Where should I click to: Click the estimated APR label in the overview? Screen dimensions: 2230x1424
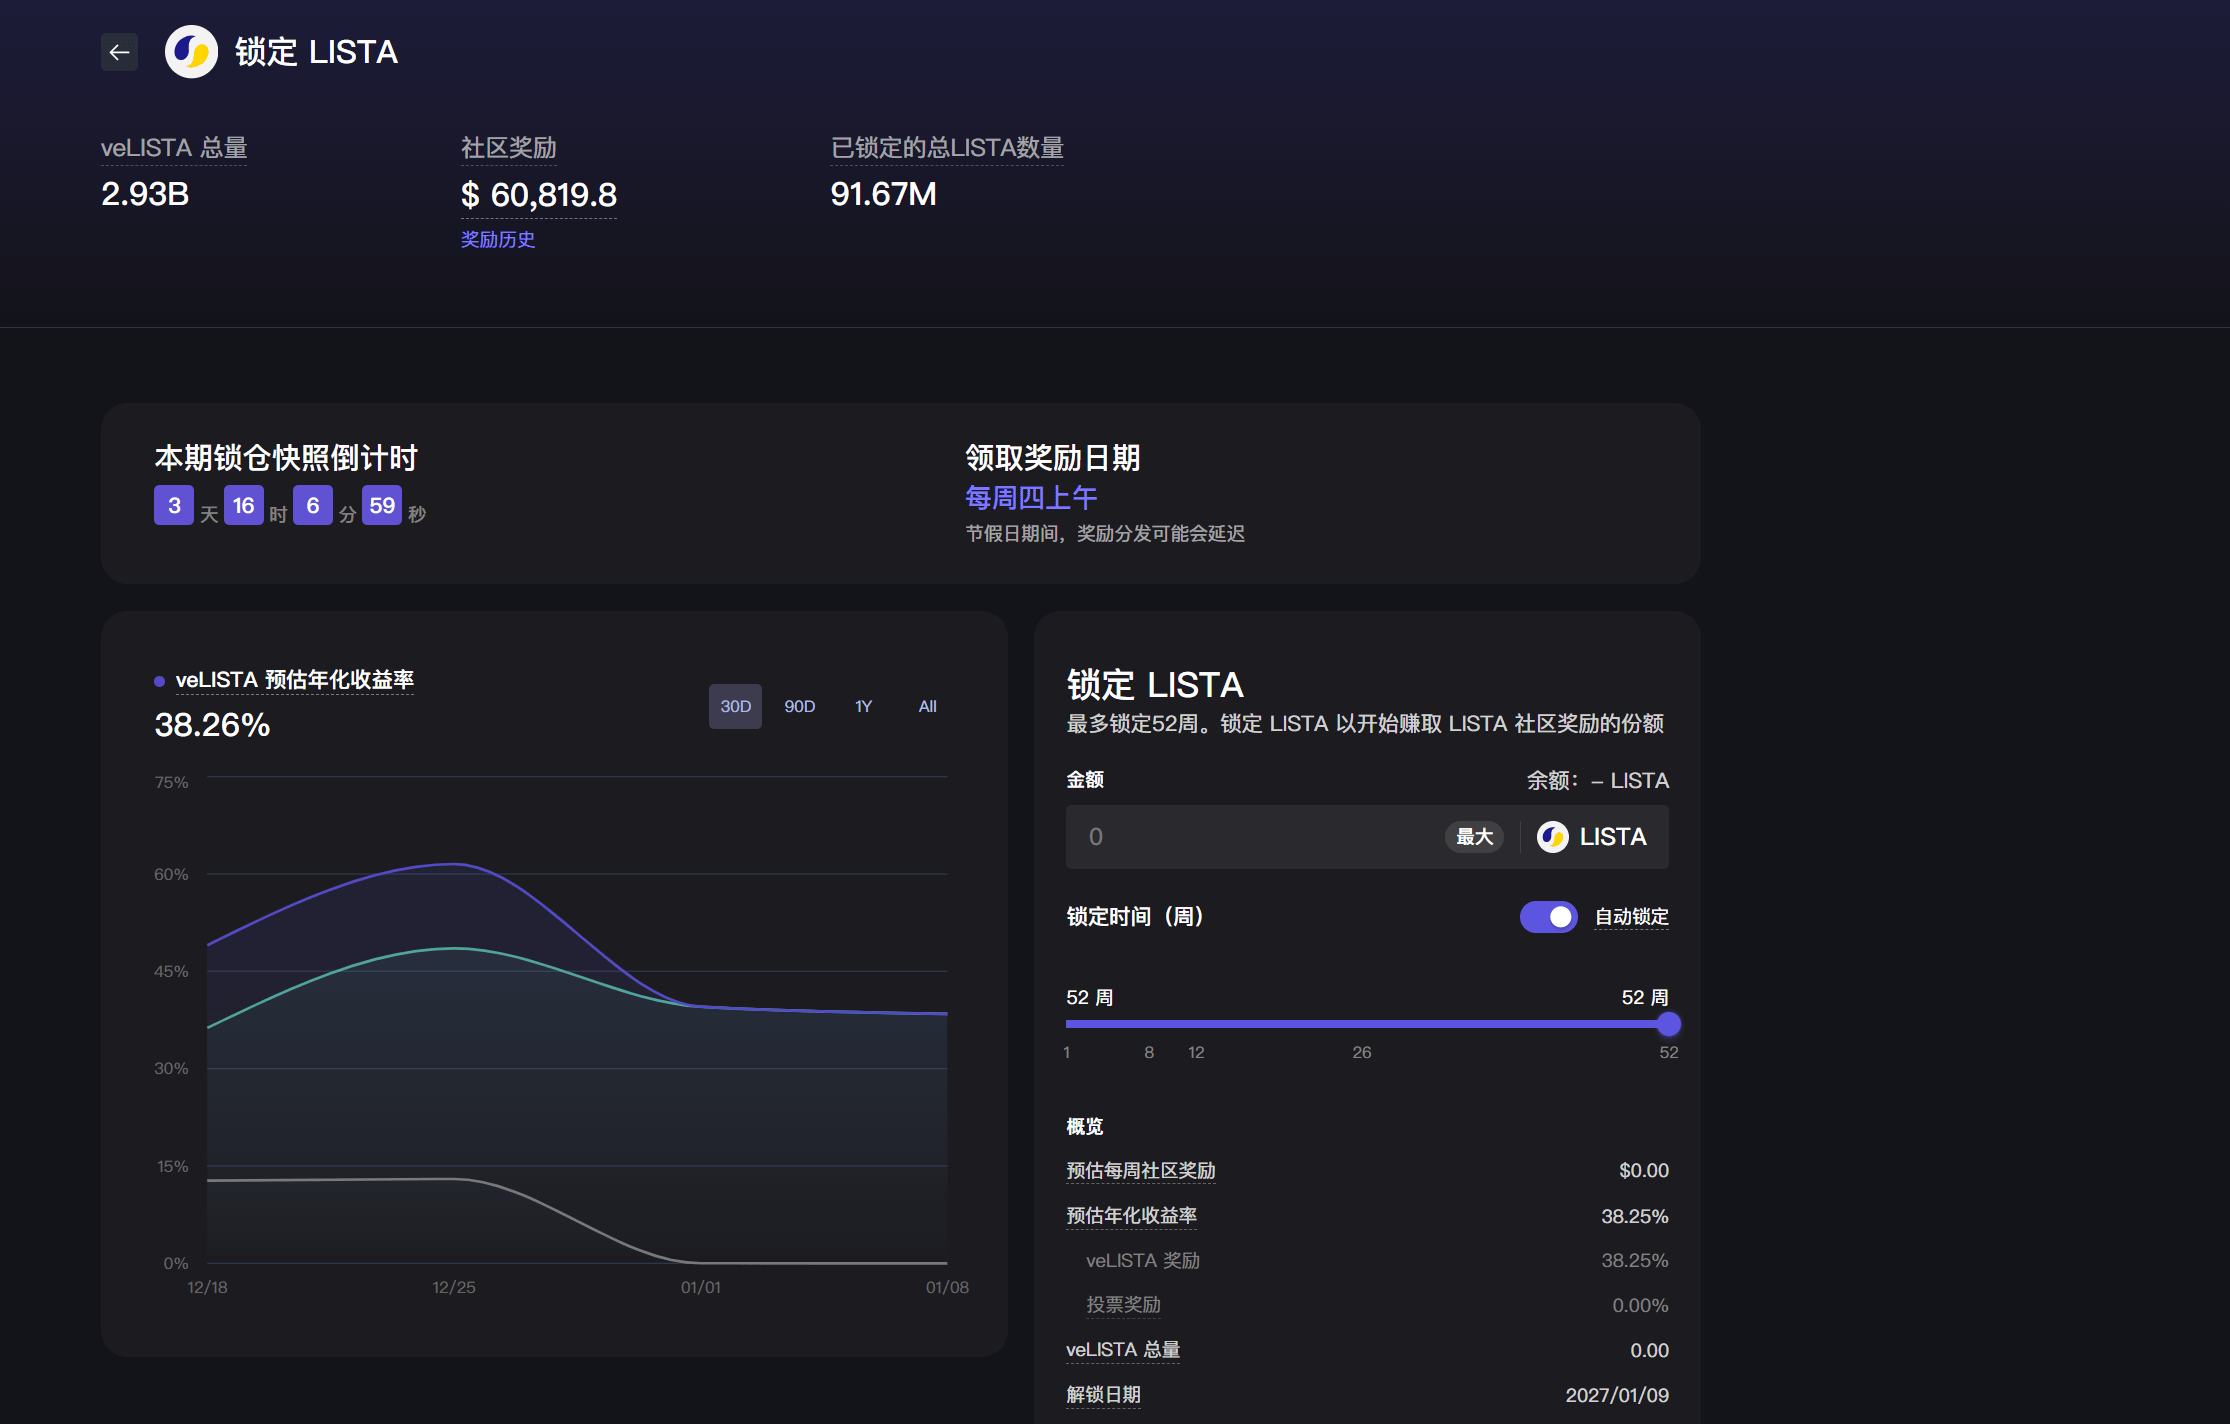[1131, 1216]
